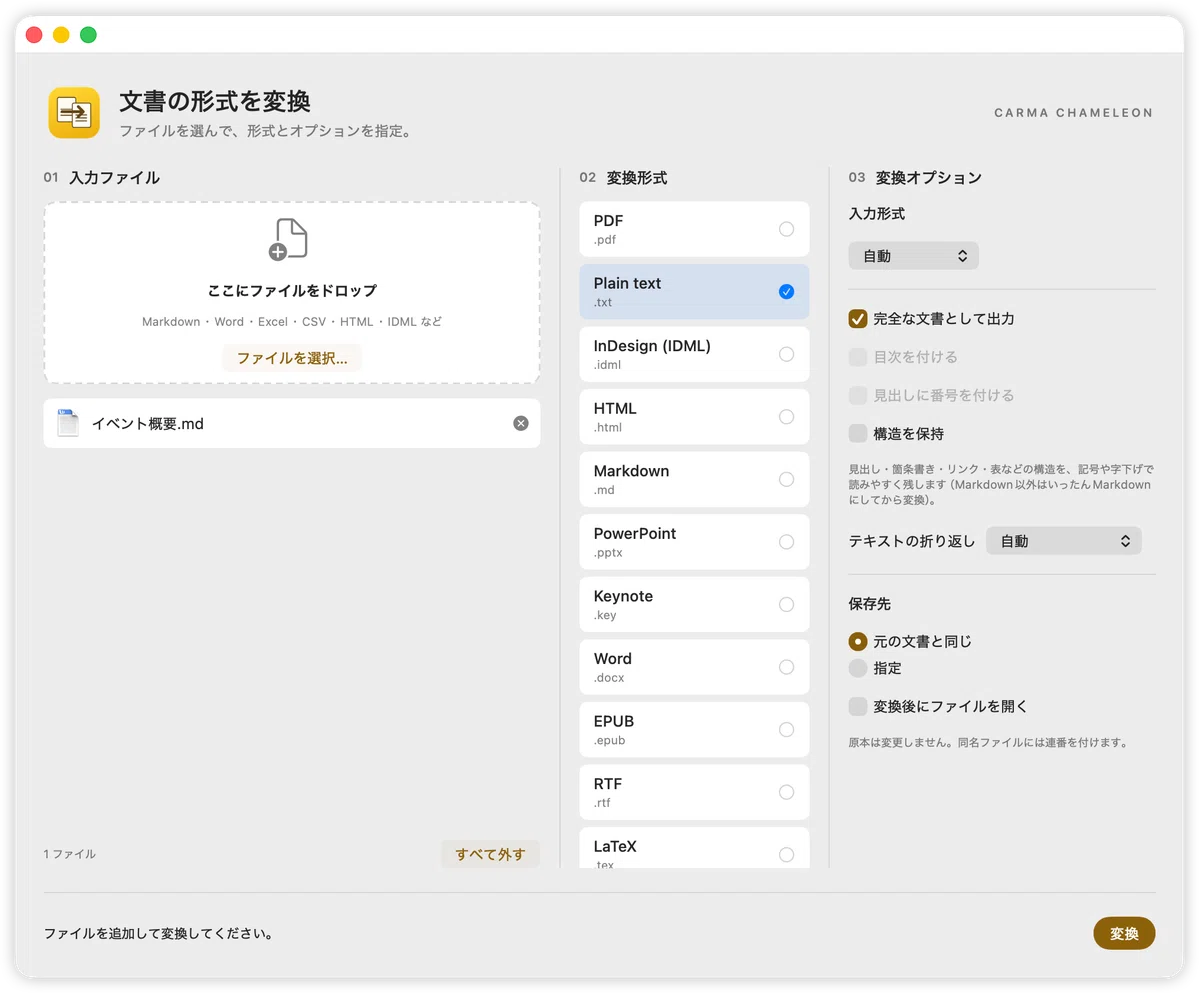Select the LaTeX format
The width and height of the screenshot is (1200, 994).
(x=694, y=847)
